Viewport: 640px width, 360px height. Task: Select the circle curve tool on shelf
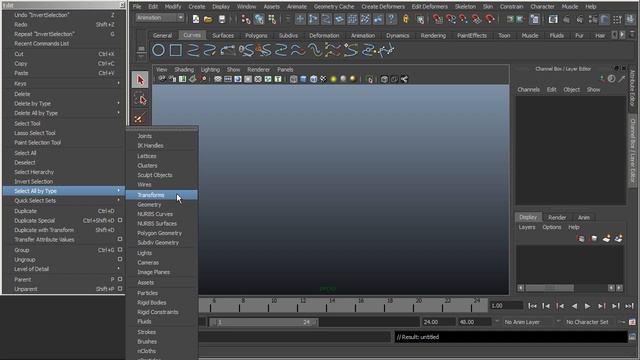[158, 50]
